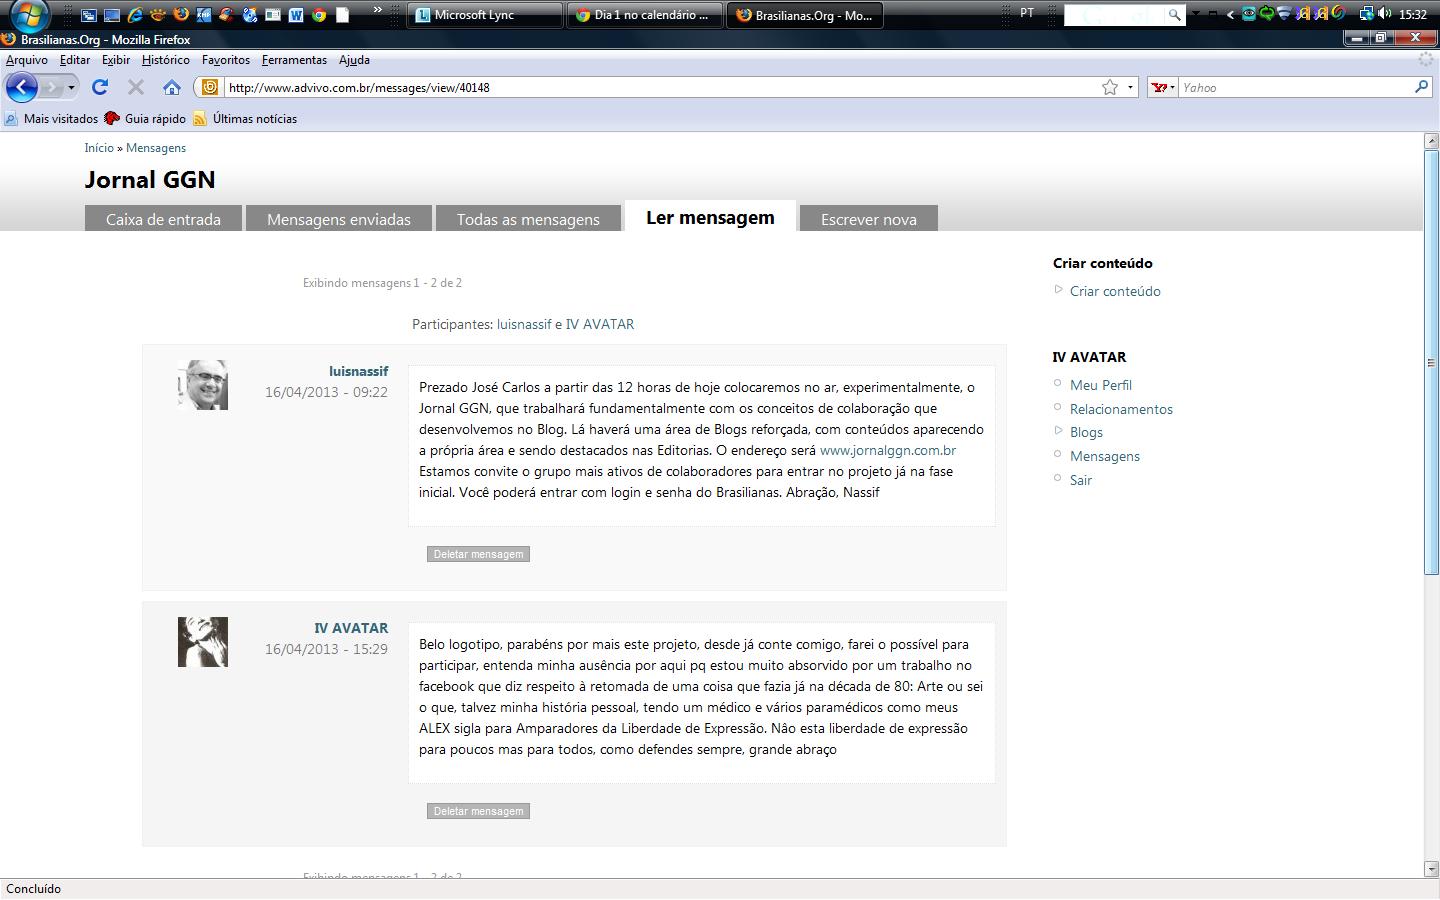Follow the Início breadcrumb link
The image size is (1440, 900).
99,147
